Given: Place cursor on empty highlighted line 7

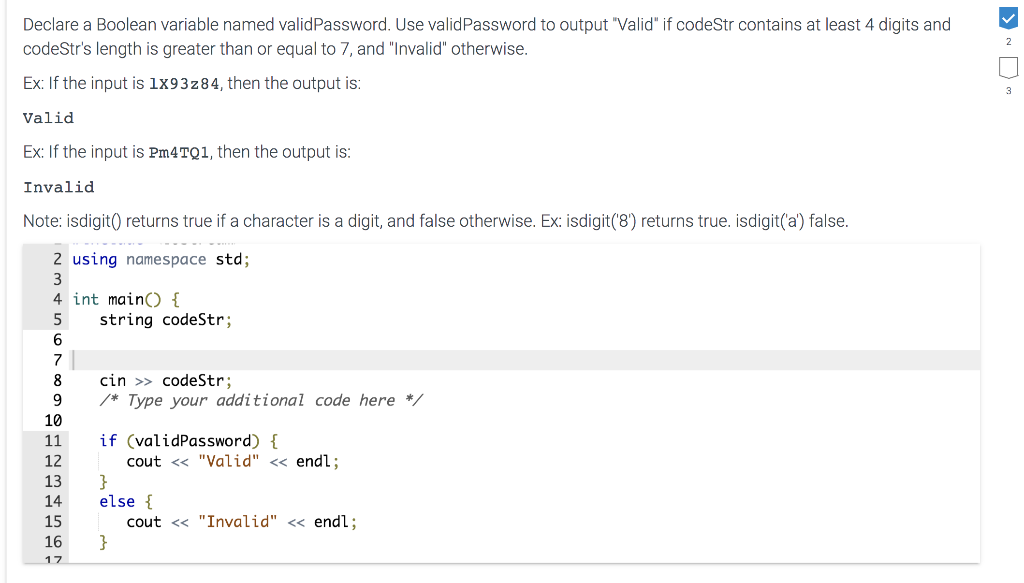Looking at the screenshot, I should (524, 360).
